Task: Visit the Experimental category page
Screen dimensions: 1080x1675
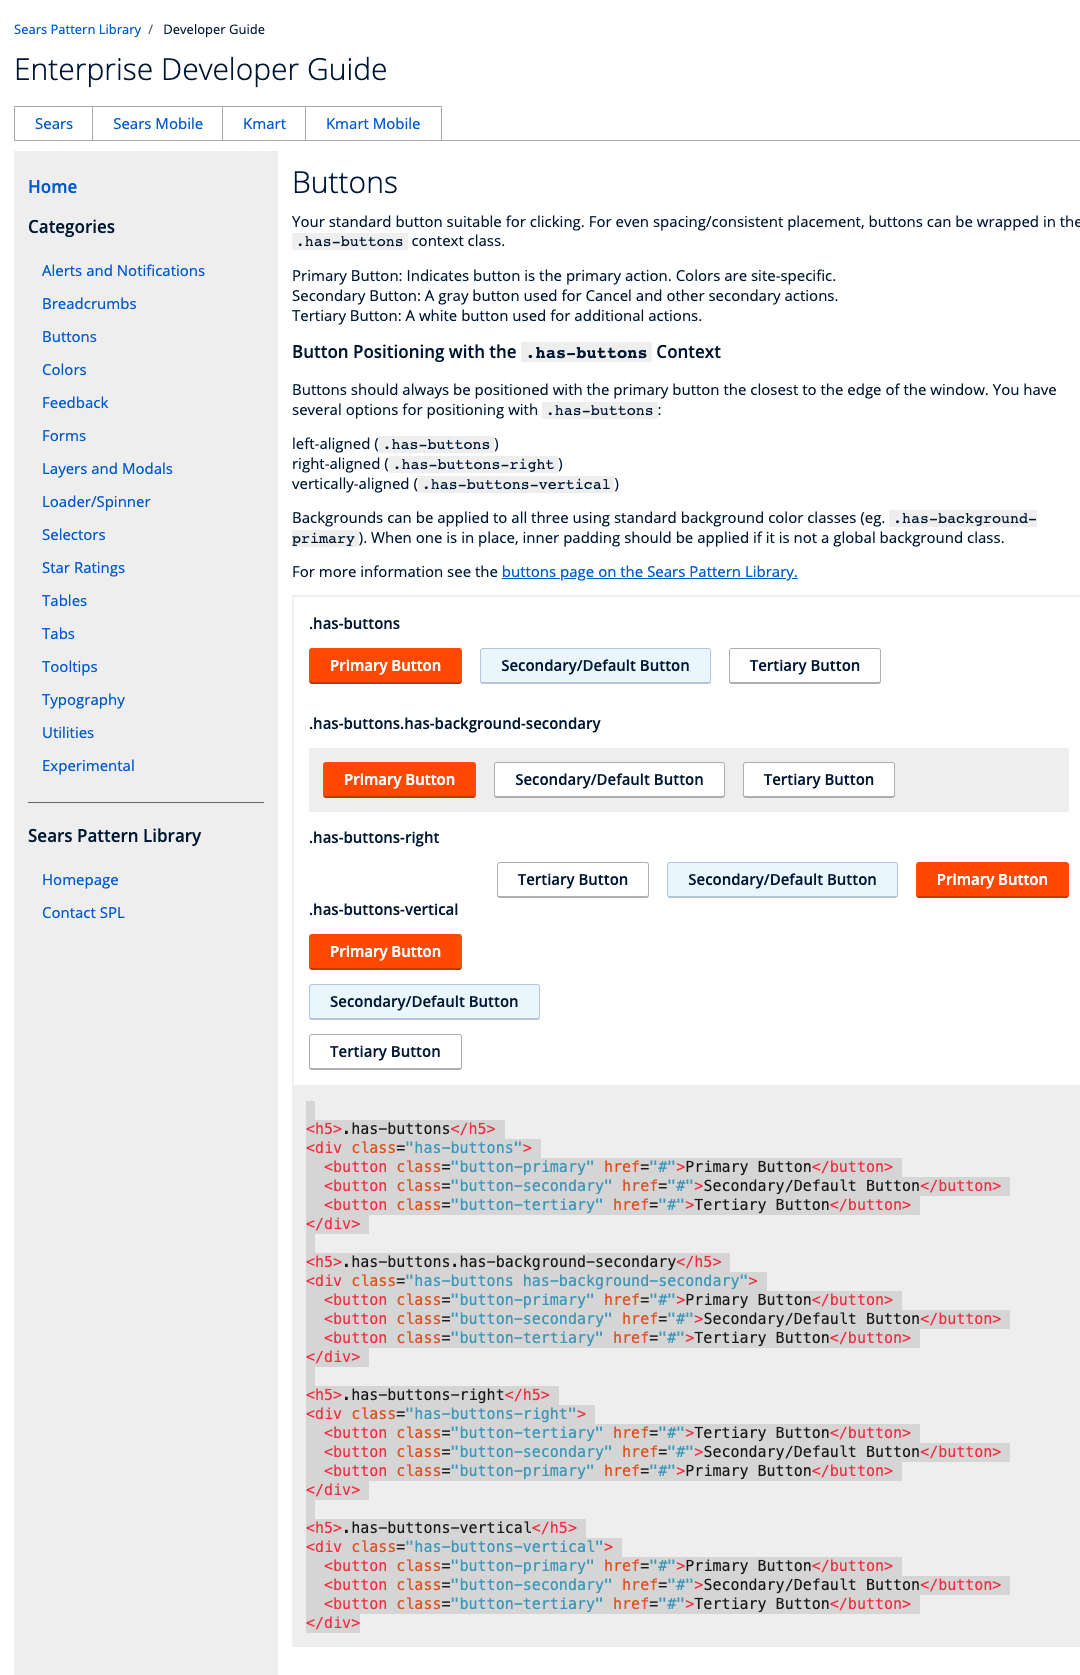Action: pos(88,766)
